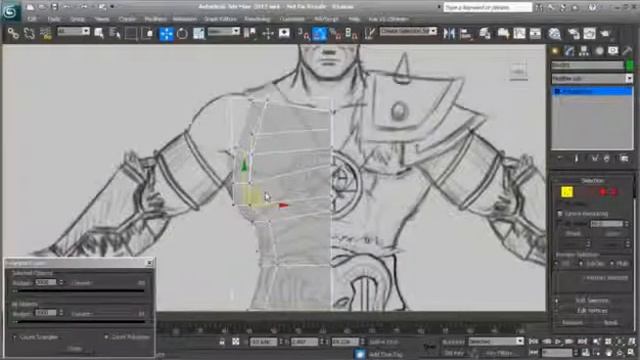Toggle the highlighted Angle Snap button

[320, 33]
